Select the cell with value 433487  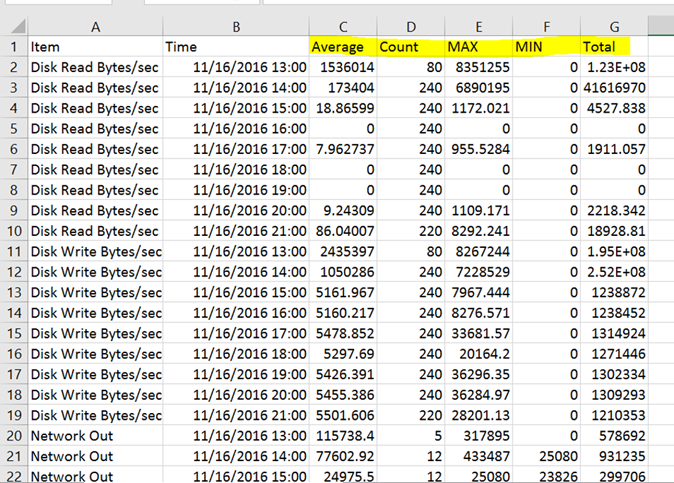[x=478, y=456]
